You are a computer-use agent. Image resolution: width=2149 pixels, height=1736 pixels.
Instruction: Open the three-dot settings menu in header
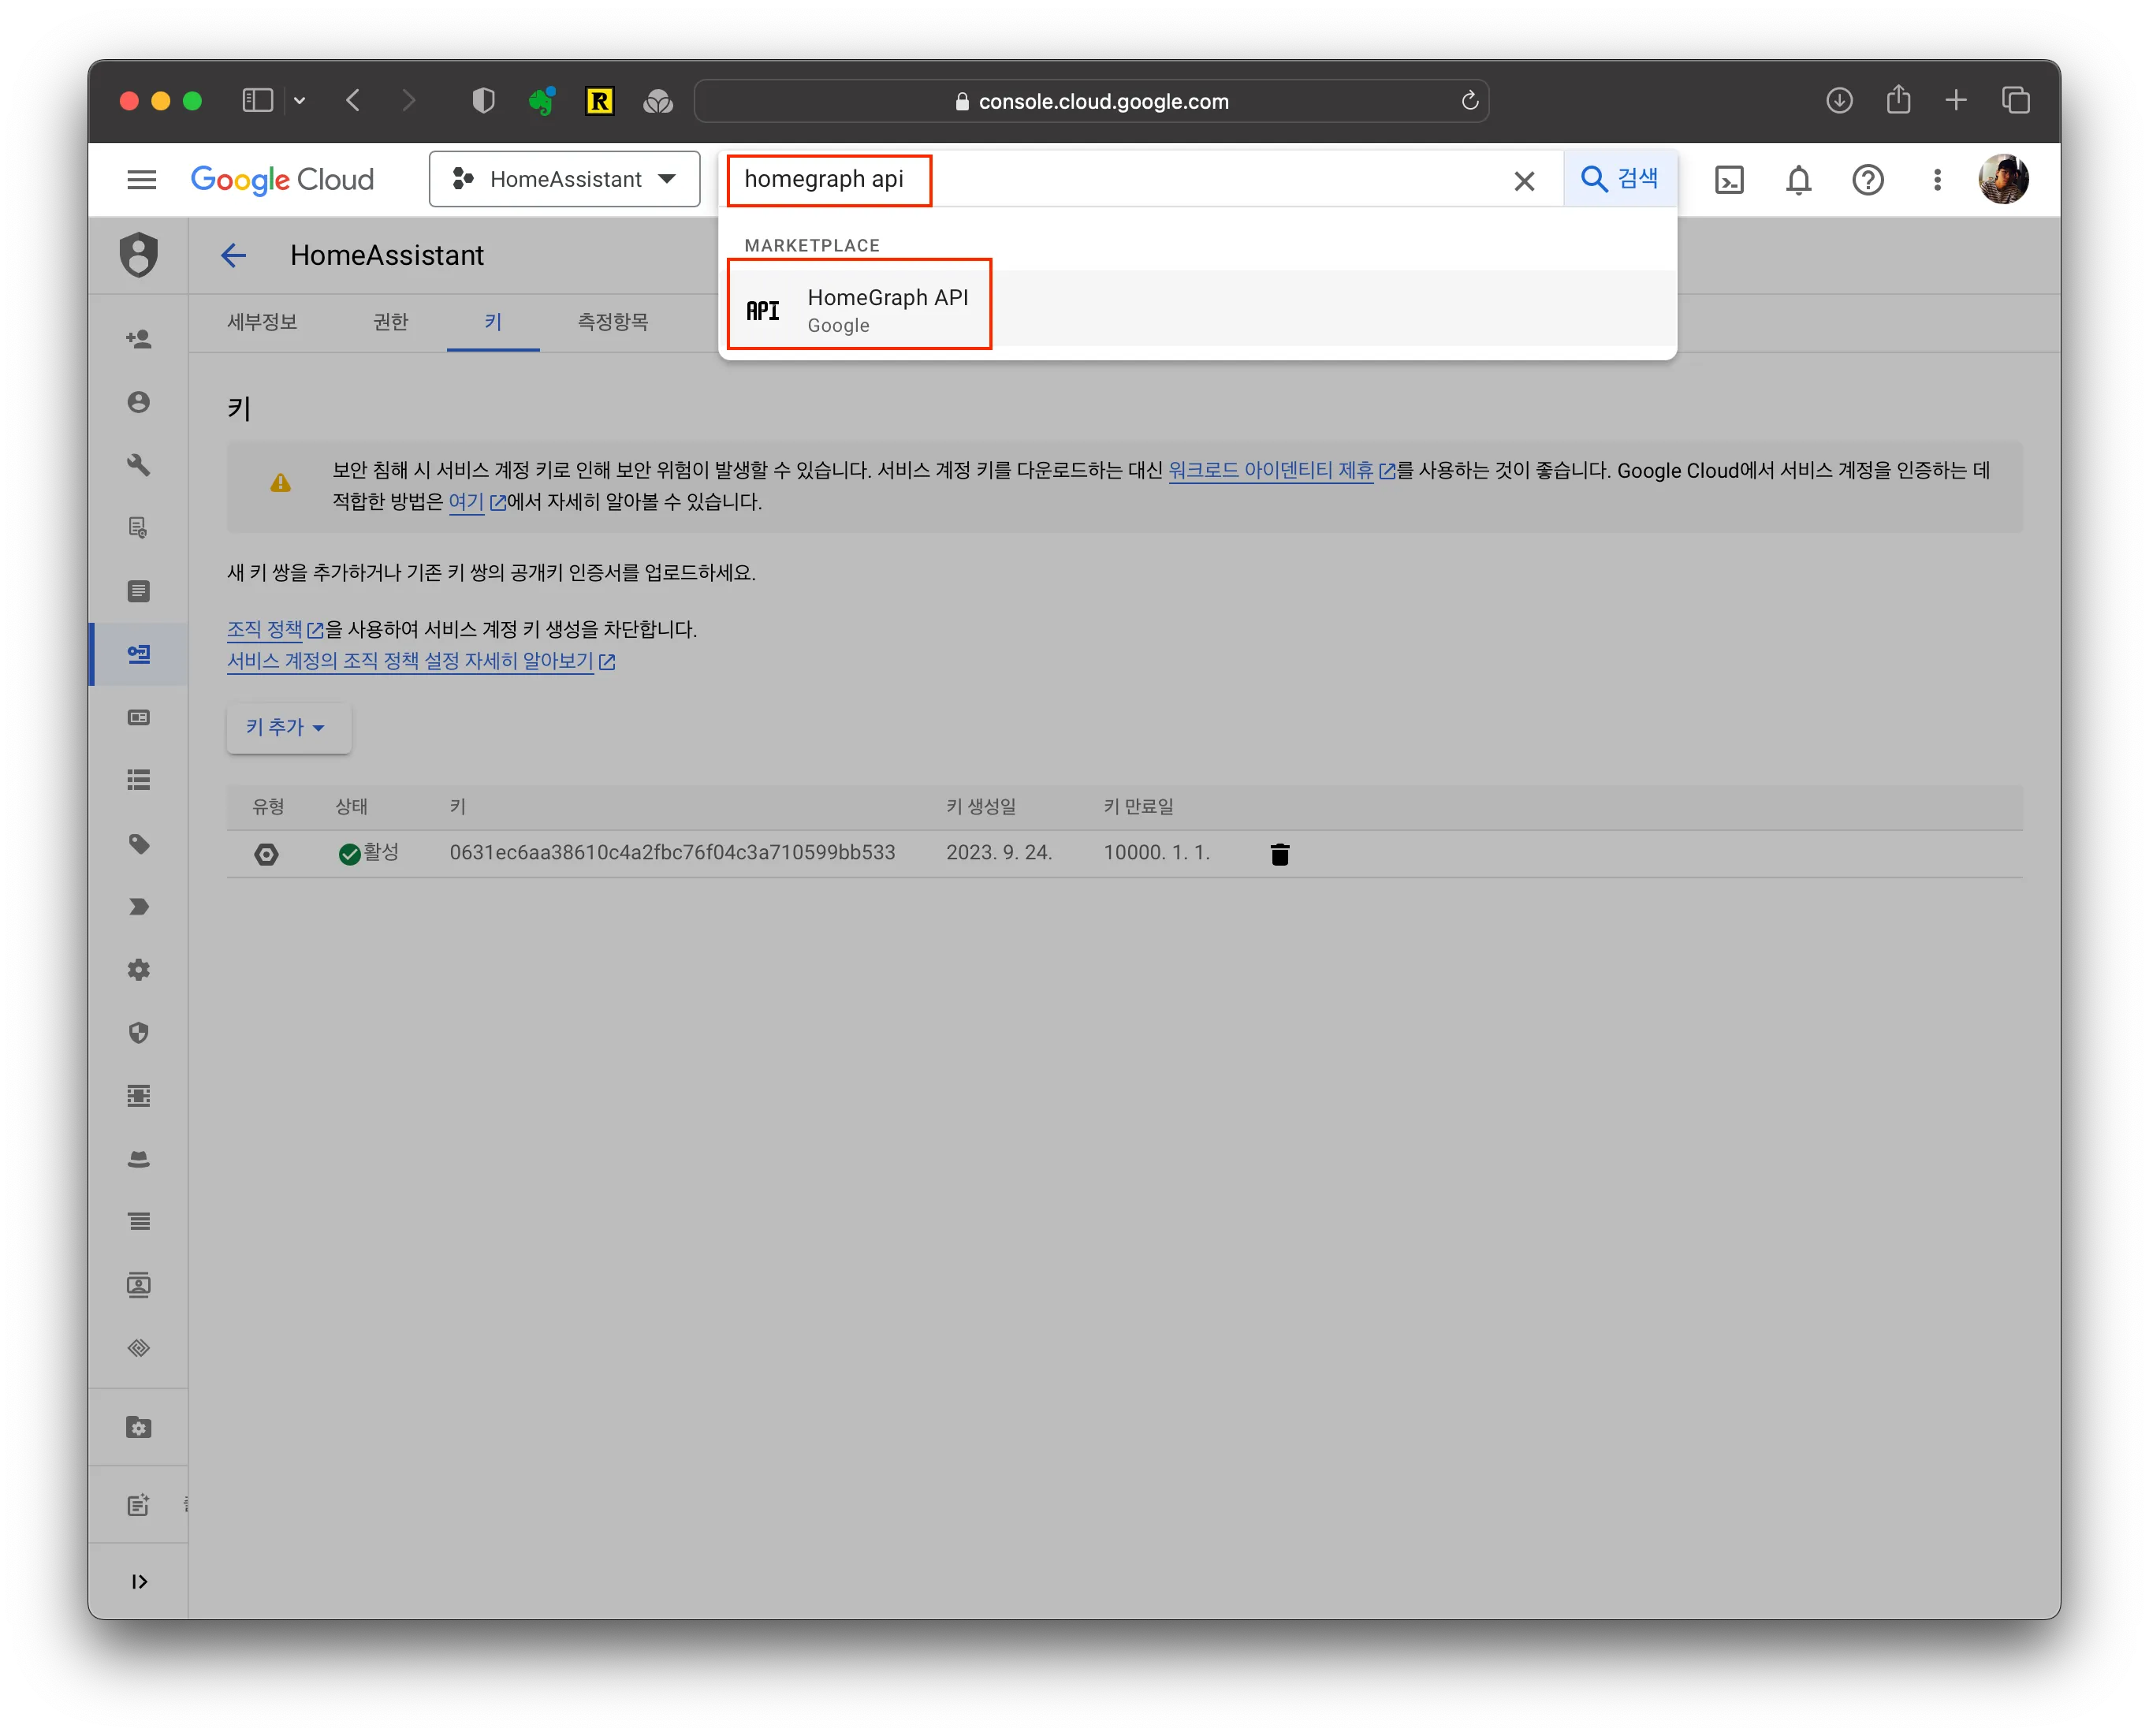(1936, 180)
